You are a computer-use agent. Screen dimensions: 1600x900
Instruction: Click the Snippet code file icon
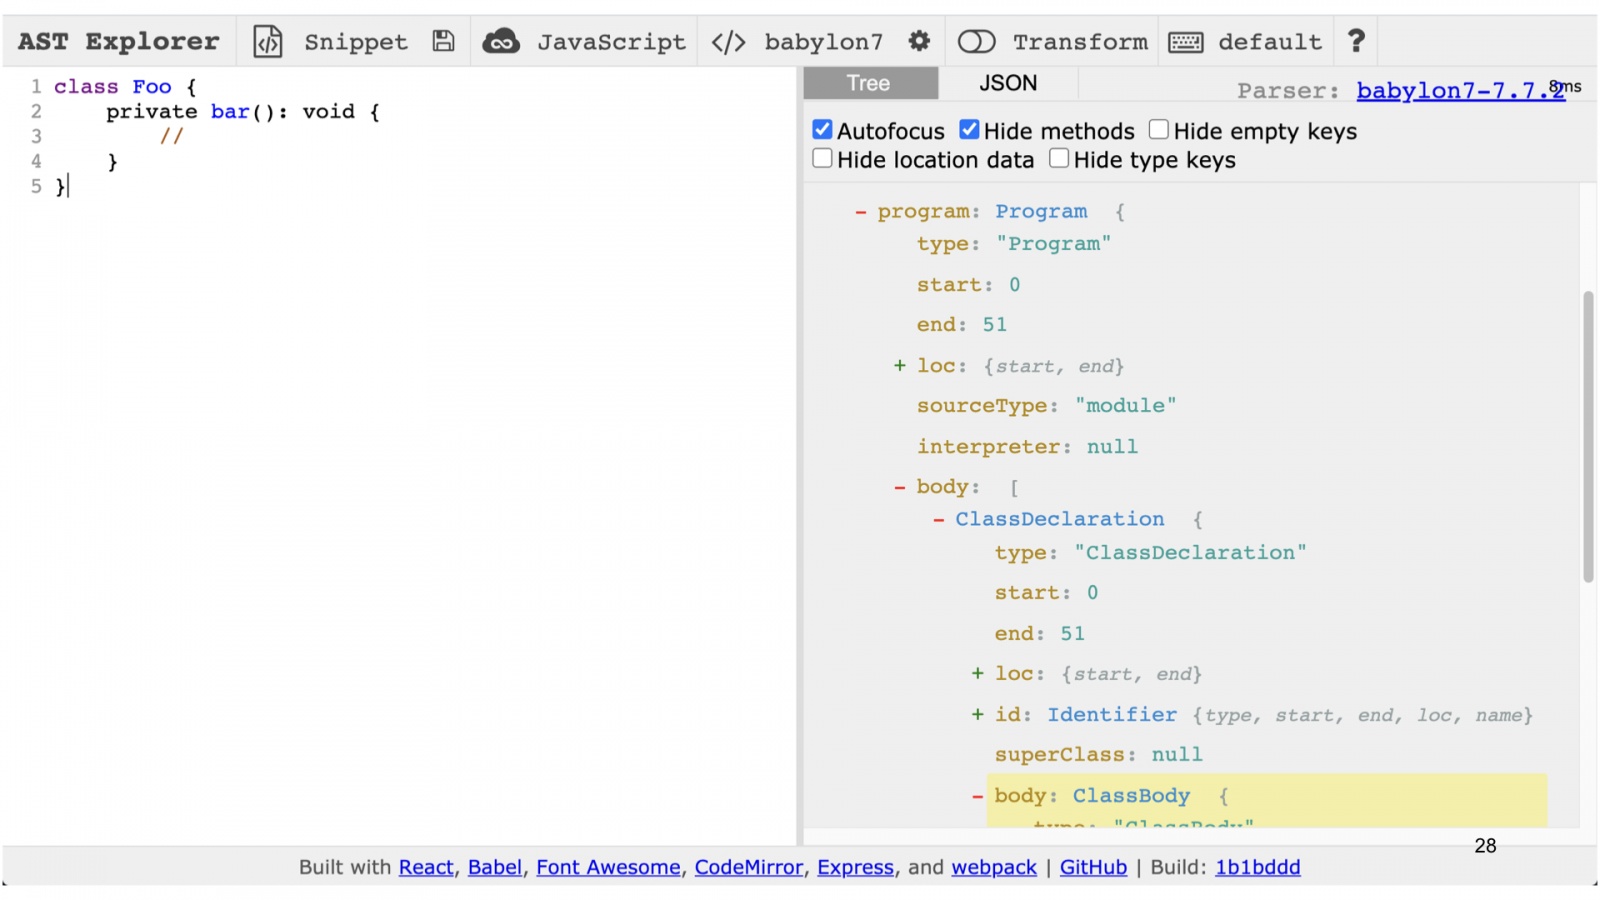click(267, 42)
